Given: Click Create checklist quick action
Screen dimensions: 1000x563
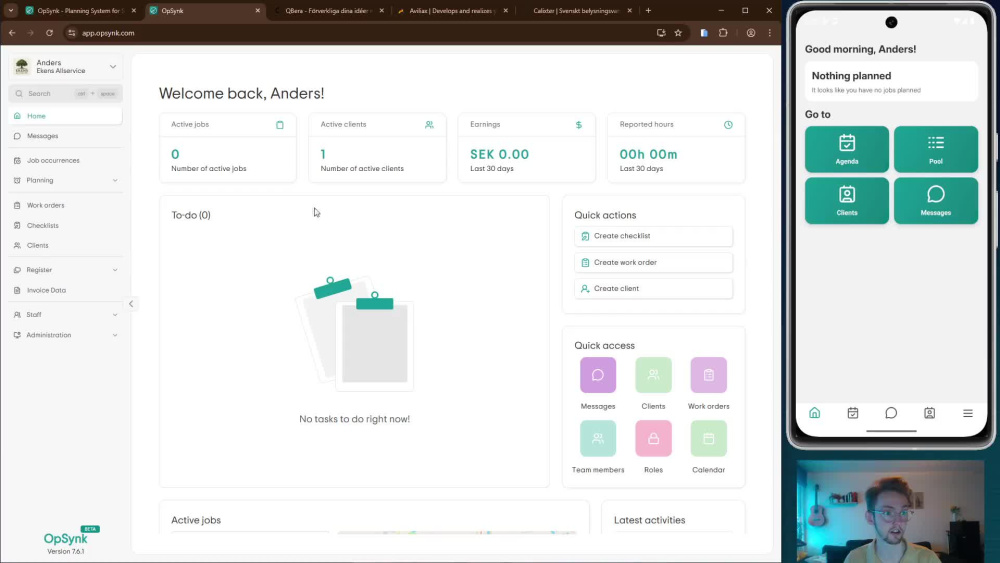Looking at the screenshot, I should click(653, 236).
